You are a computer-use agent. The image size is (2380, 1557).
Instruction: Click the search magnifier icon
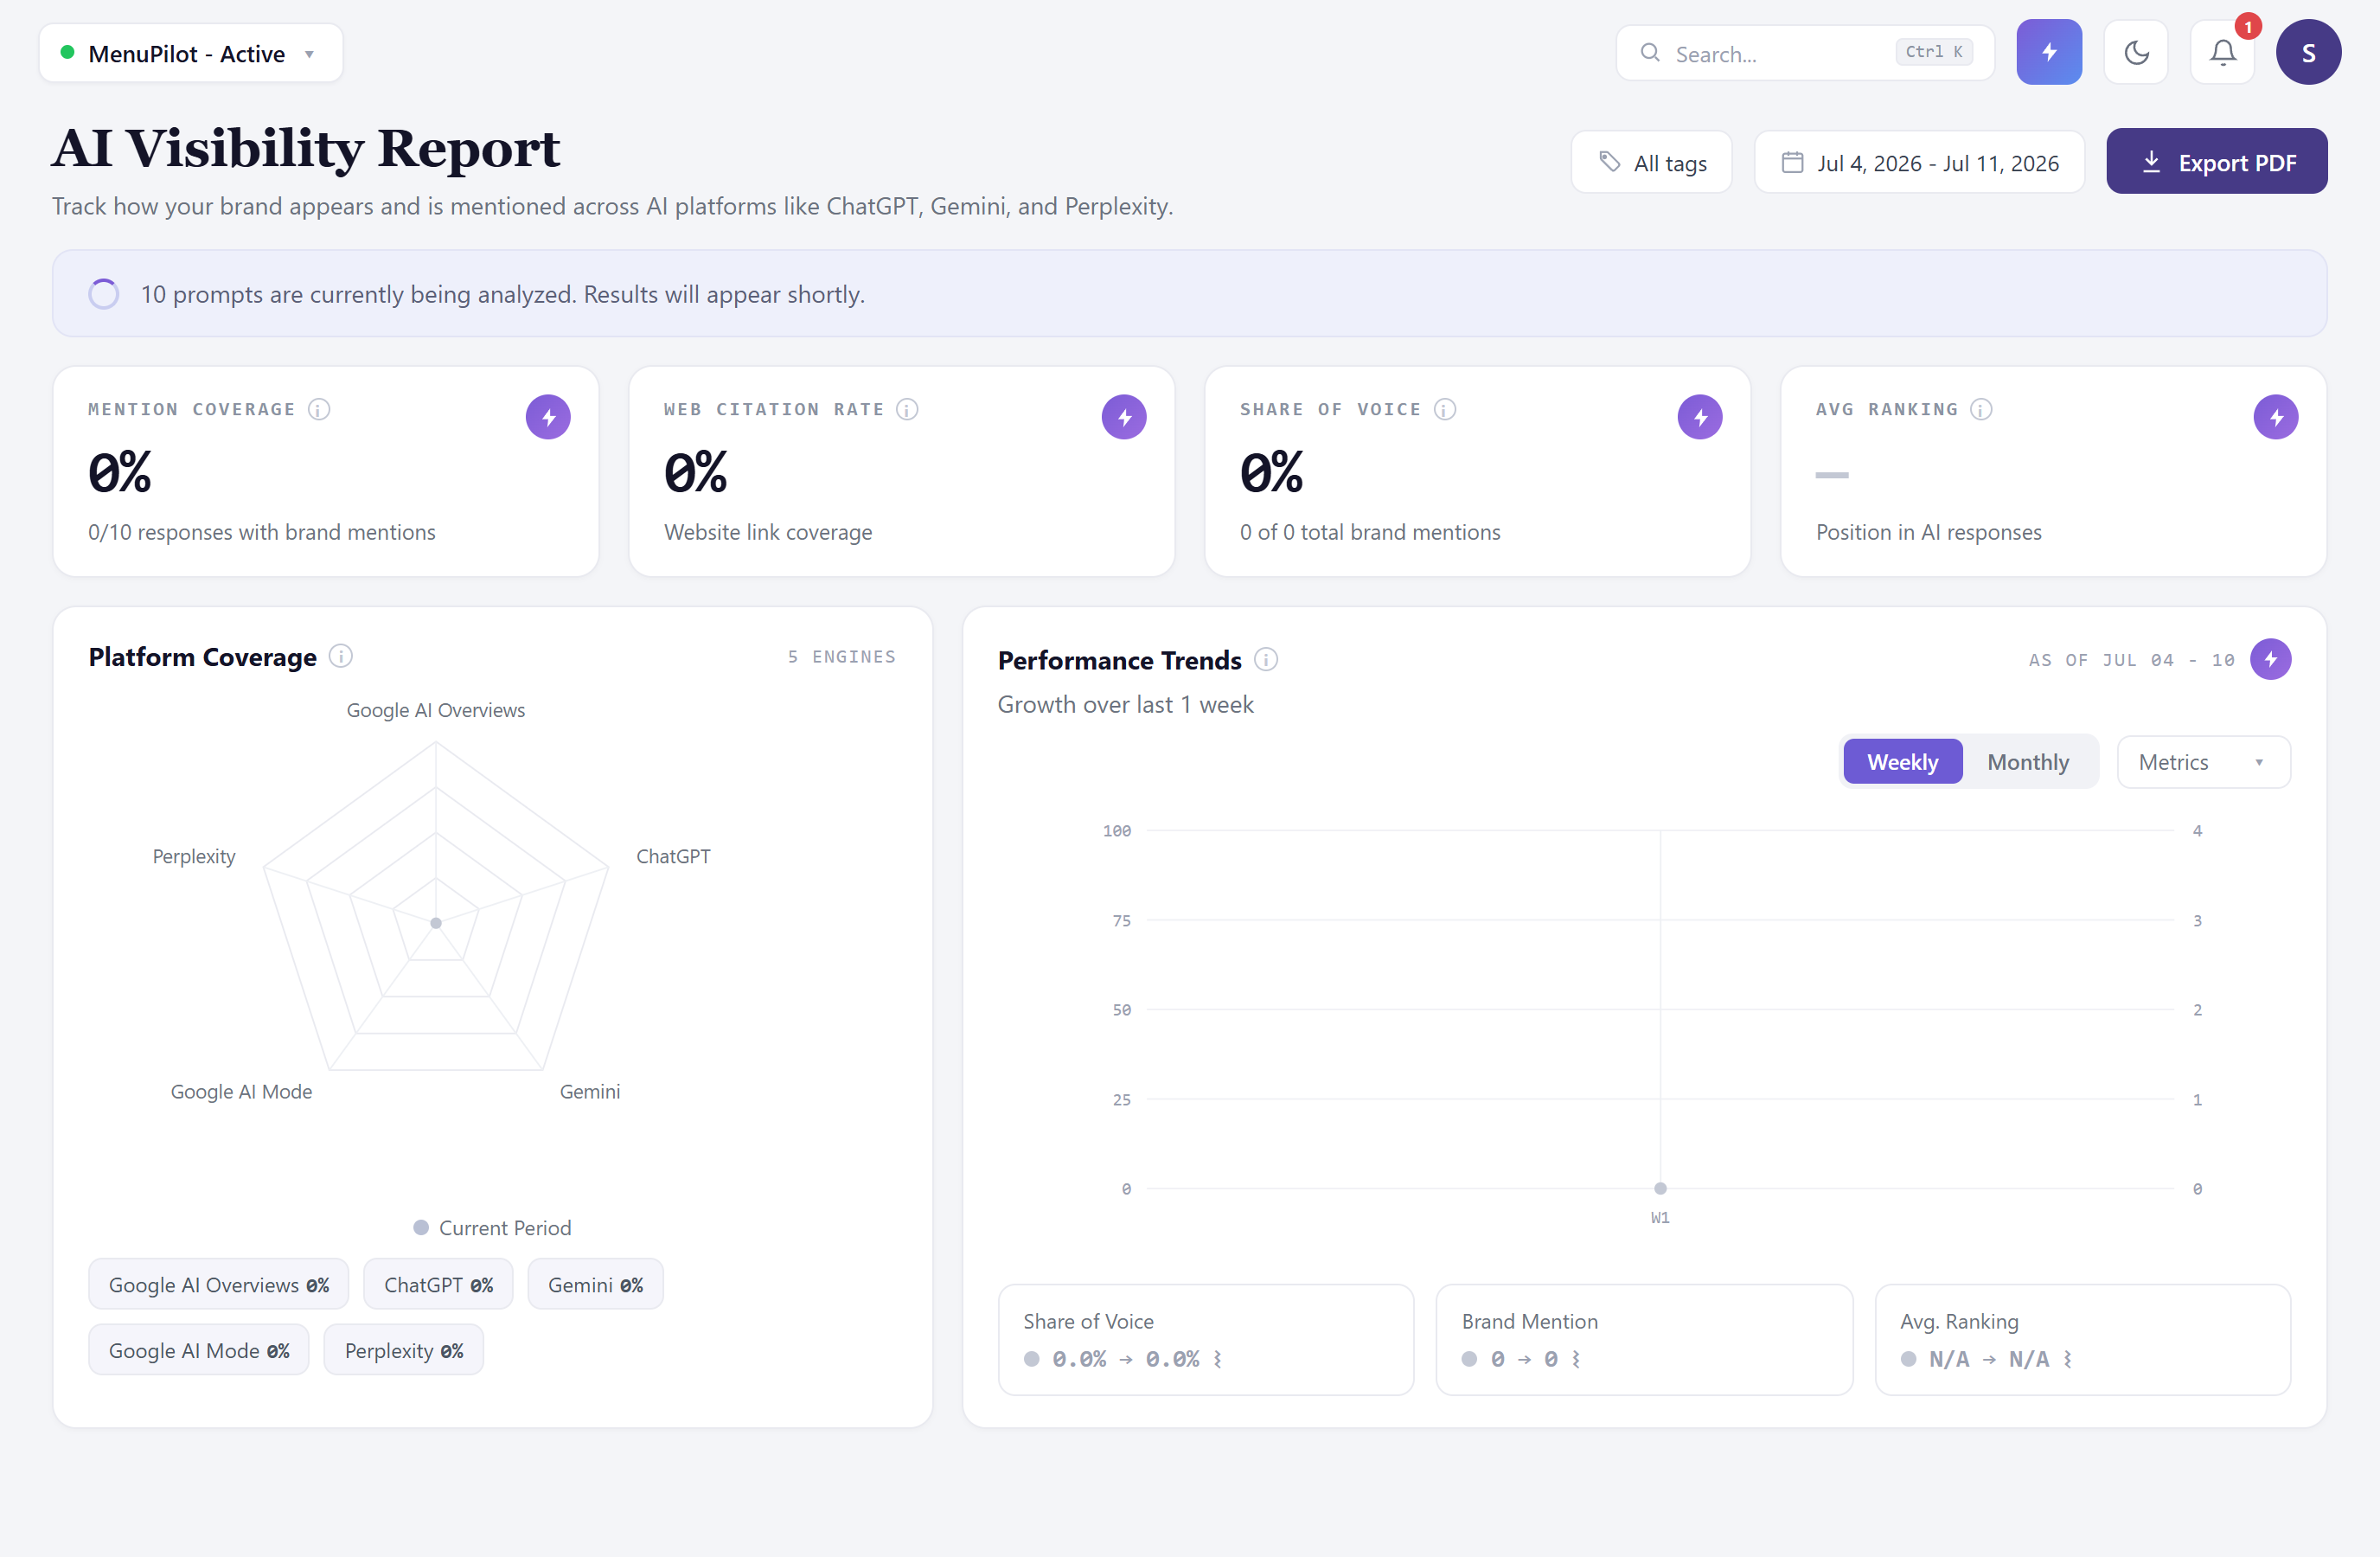[x=1650, y=53]
